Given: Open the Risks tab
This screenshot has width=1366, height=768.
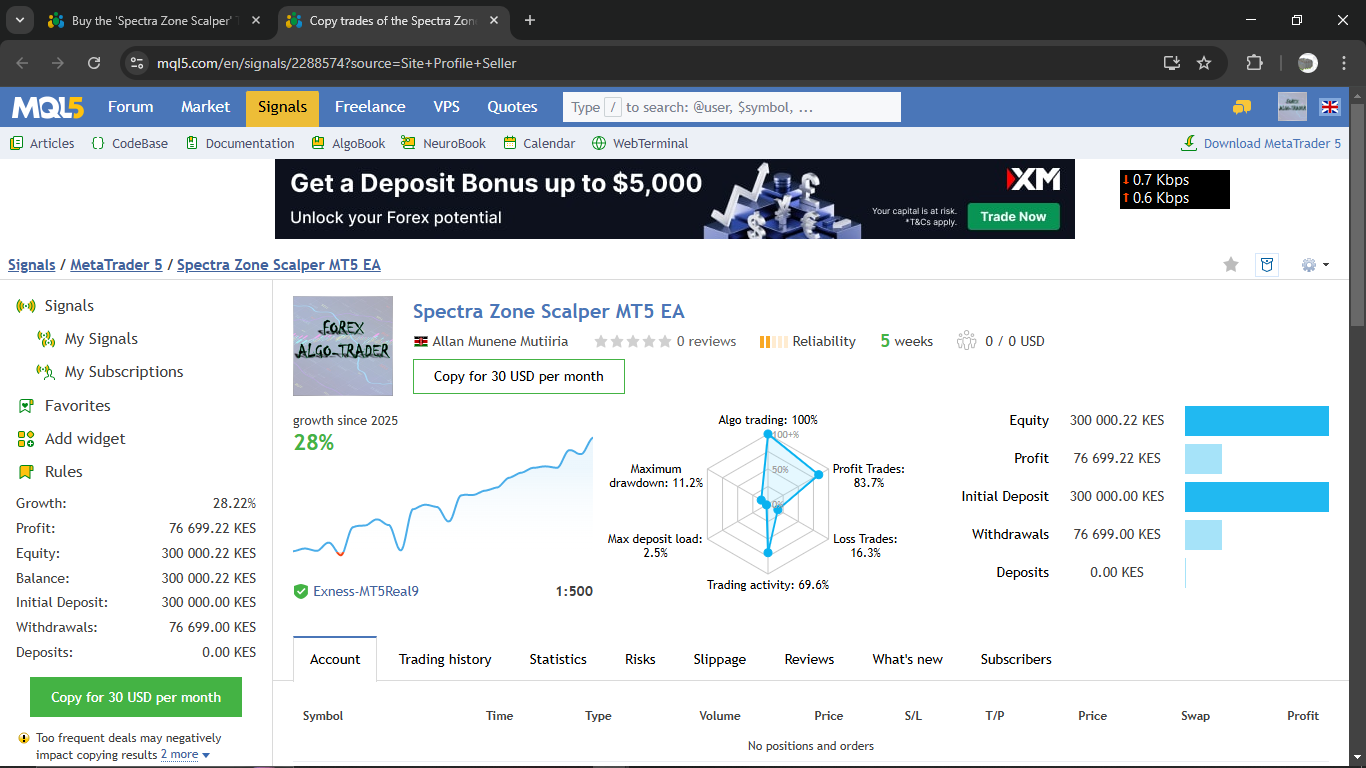Looking at the screenshot, I should [x=640, y=659].
